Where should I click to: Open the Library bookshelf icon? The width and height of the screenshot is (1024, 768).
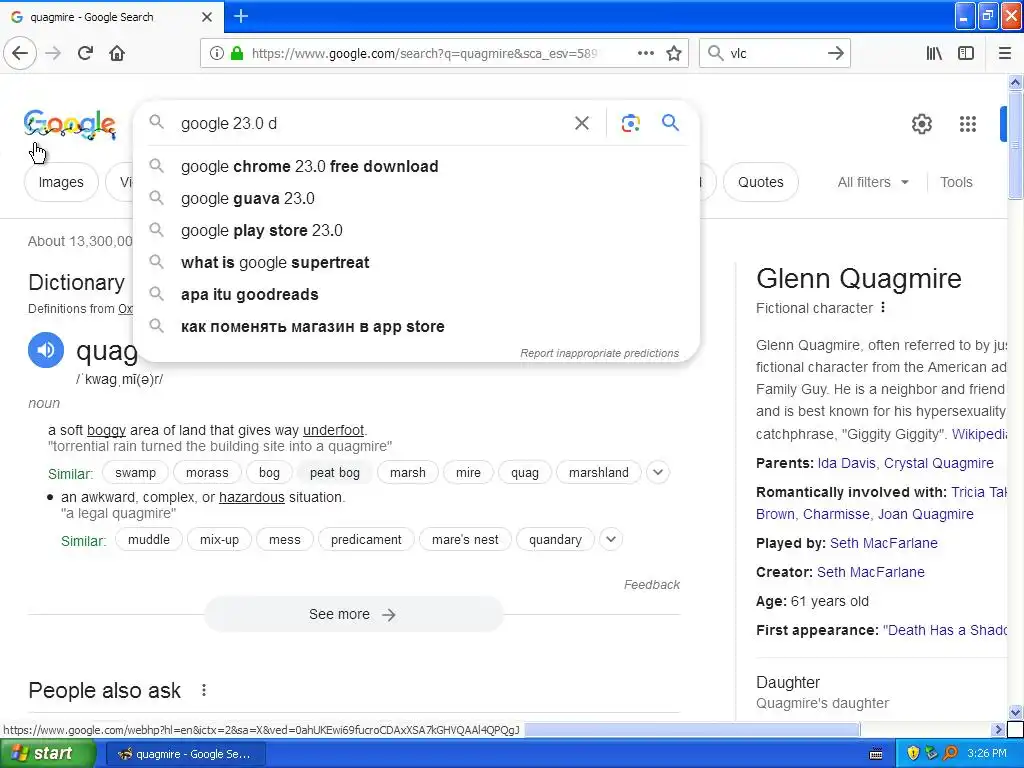(x=934, y=54)
